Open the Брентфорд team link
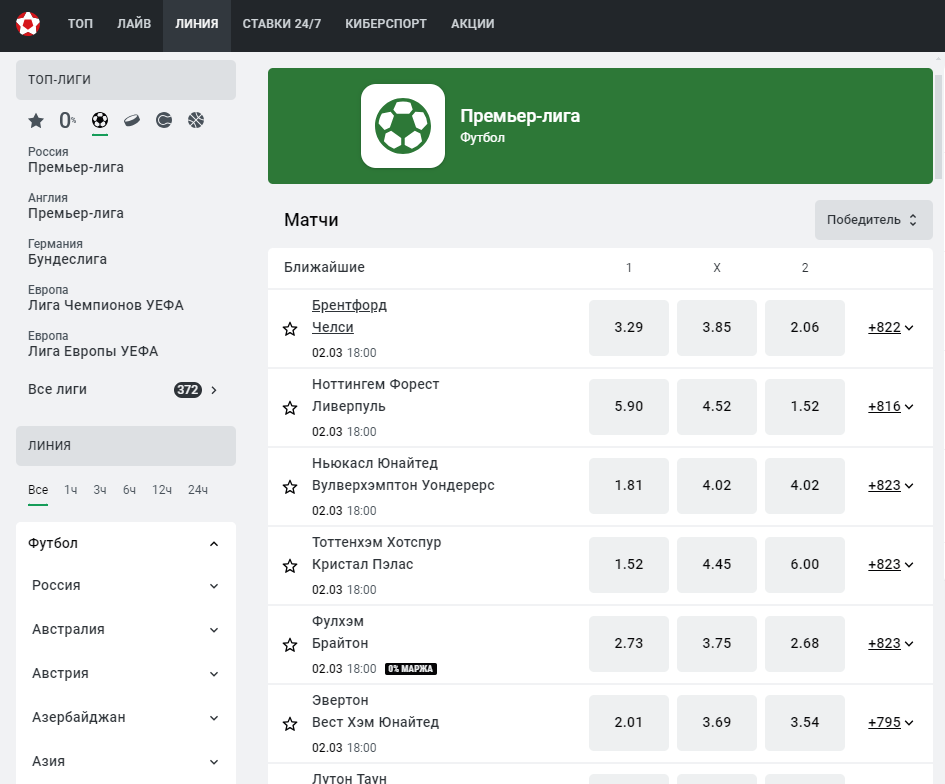Image resolution: width=945 pixels, height=784 pixels. click(349, 305)
